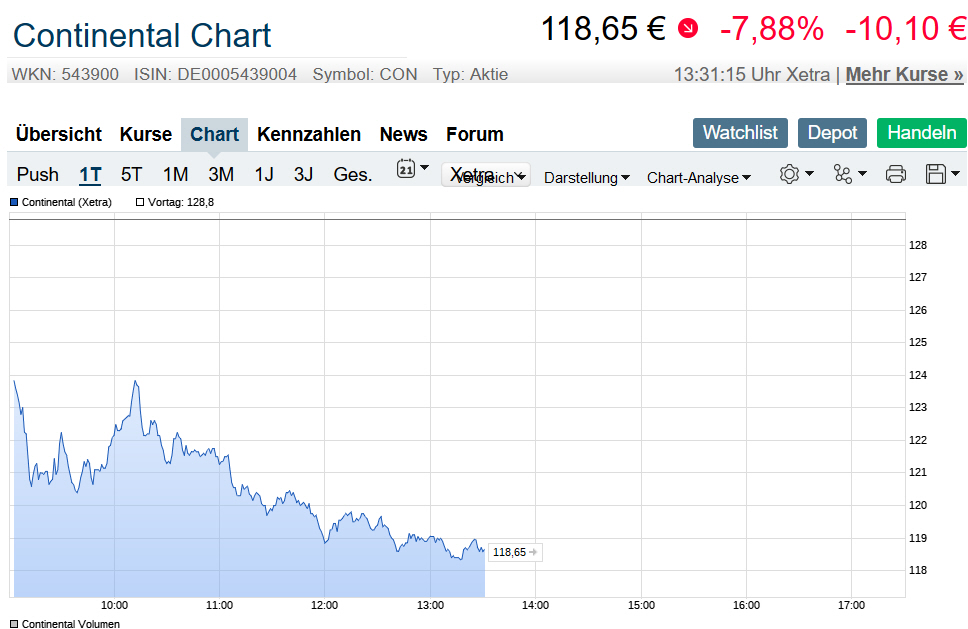Viewport: 968px width, 629px height.
Task: Open the calendar date picker icon
Action: click(406, 169)
